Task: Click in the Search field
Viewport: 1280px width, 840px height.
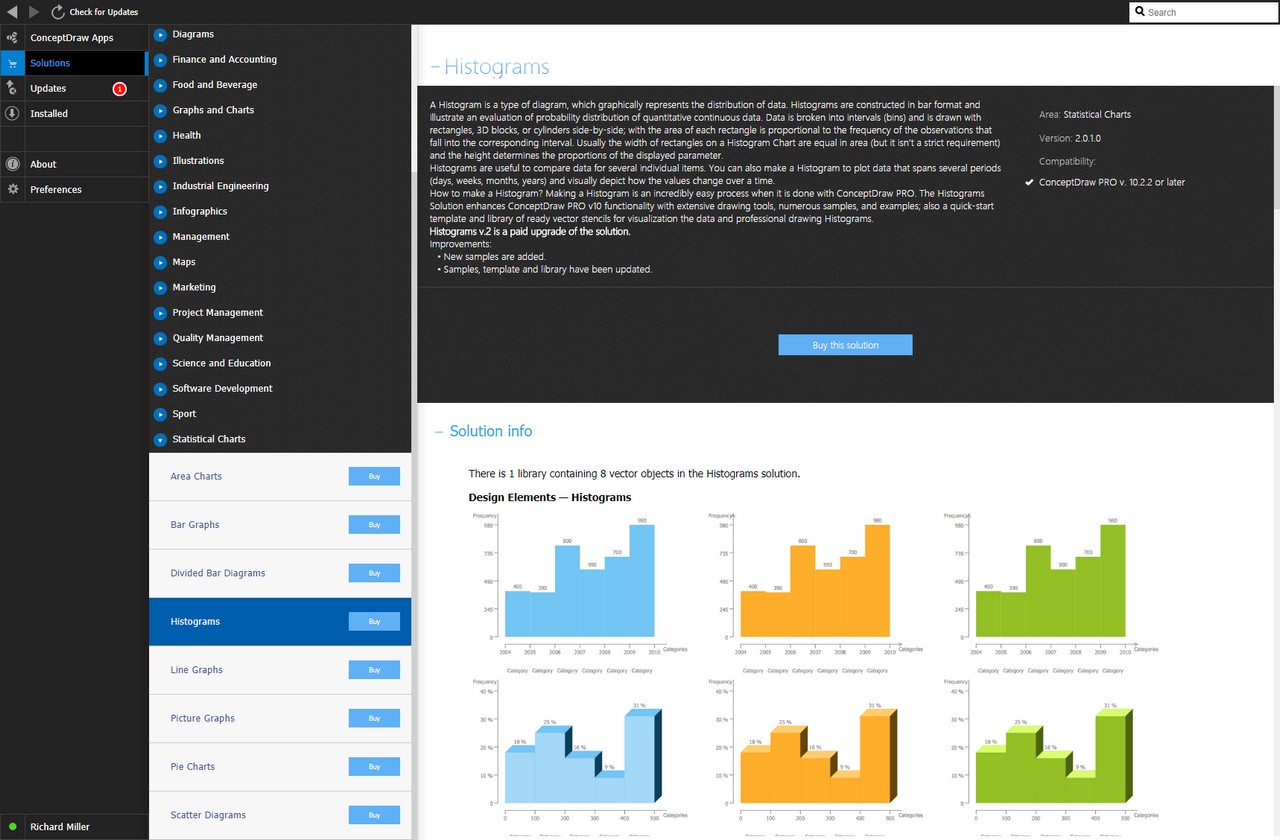Action: pos(1204,12)
